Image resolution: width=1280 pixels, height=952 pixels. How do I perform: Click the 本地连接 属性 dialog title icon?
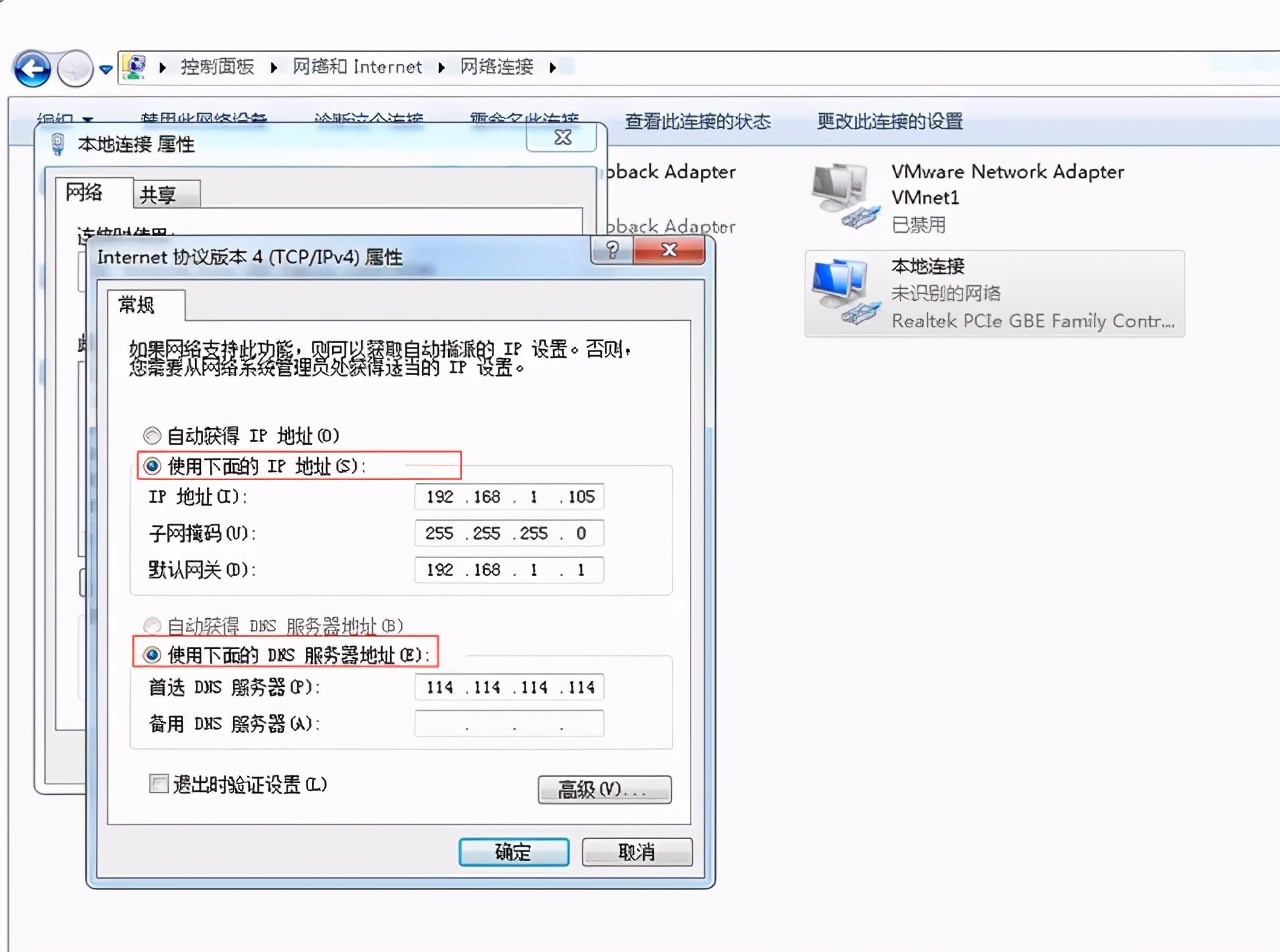click(58, 142)
